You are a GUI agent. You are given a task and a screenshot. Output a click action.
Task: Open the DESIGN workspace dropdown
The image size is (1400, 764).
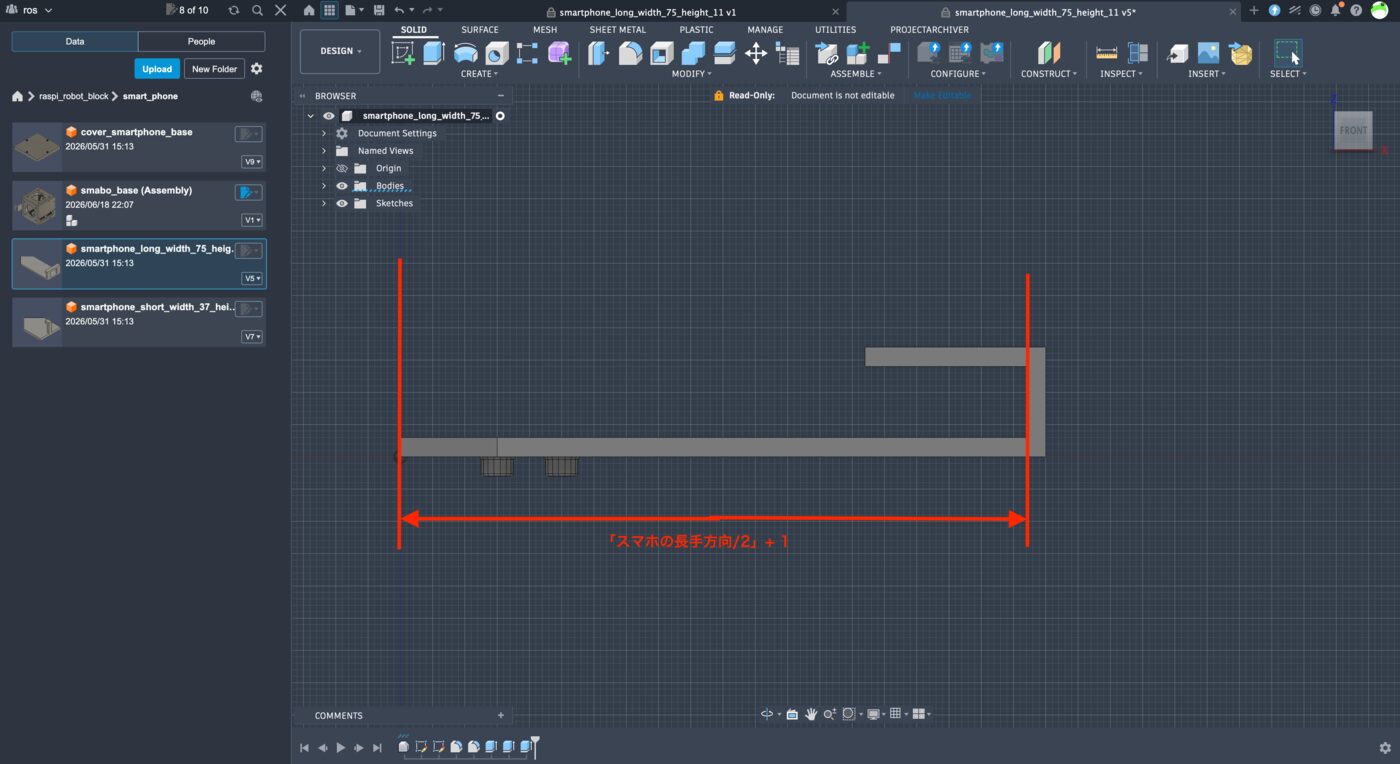coord(340,51)
